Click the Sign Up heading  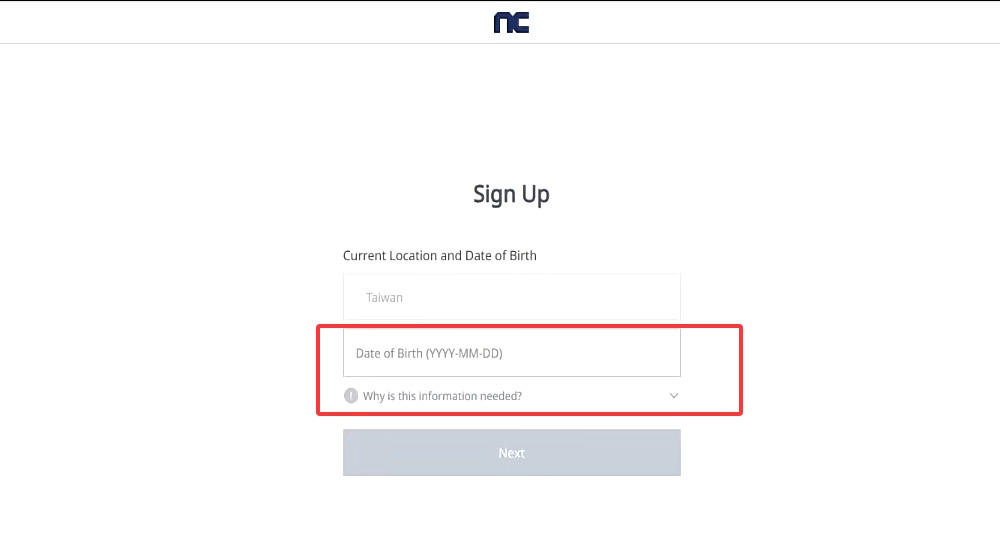coord(511,194)
